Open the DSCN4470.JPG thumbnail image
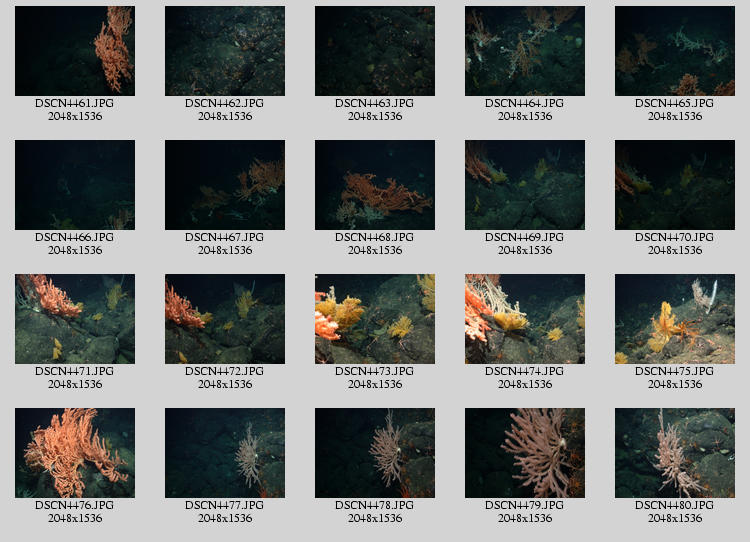 [x=675, y=185]
